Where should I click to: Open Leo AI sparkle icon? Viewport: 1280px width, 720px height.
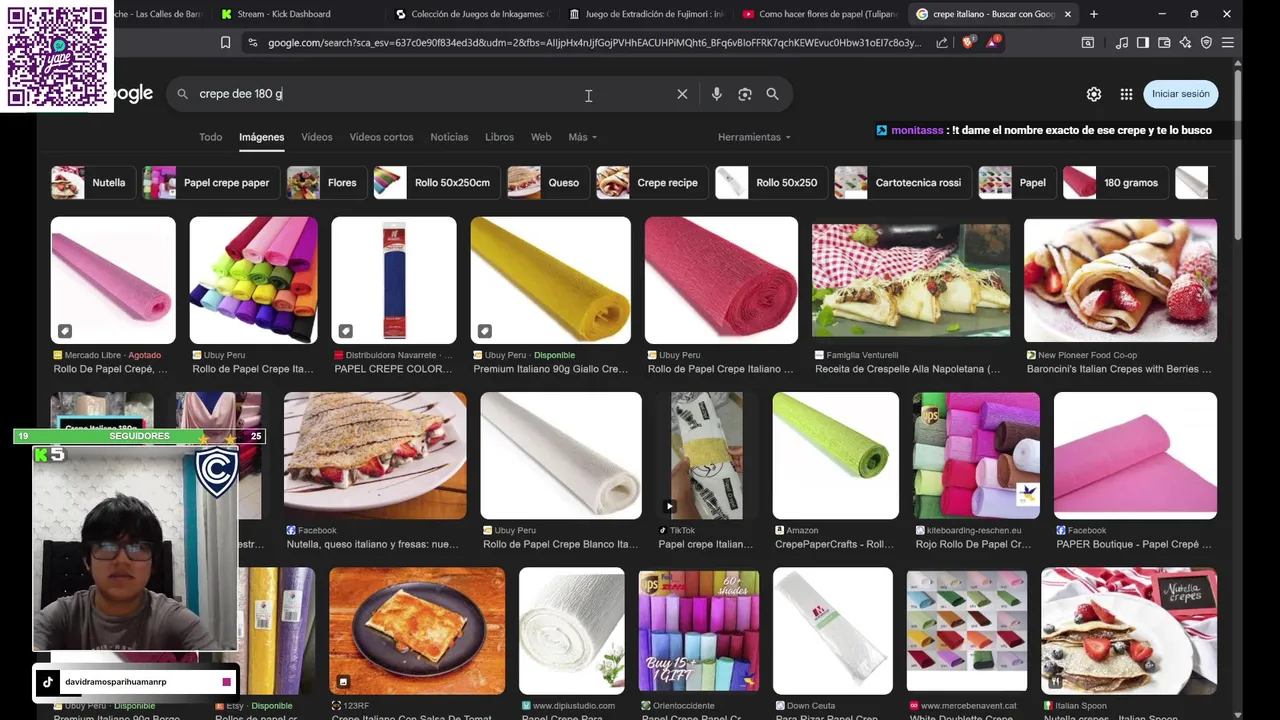click(1185, 43)
